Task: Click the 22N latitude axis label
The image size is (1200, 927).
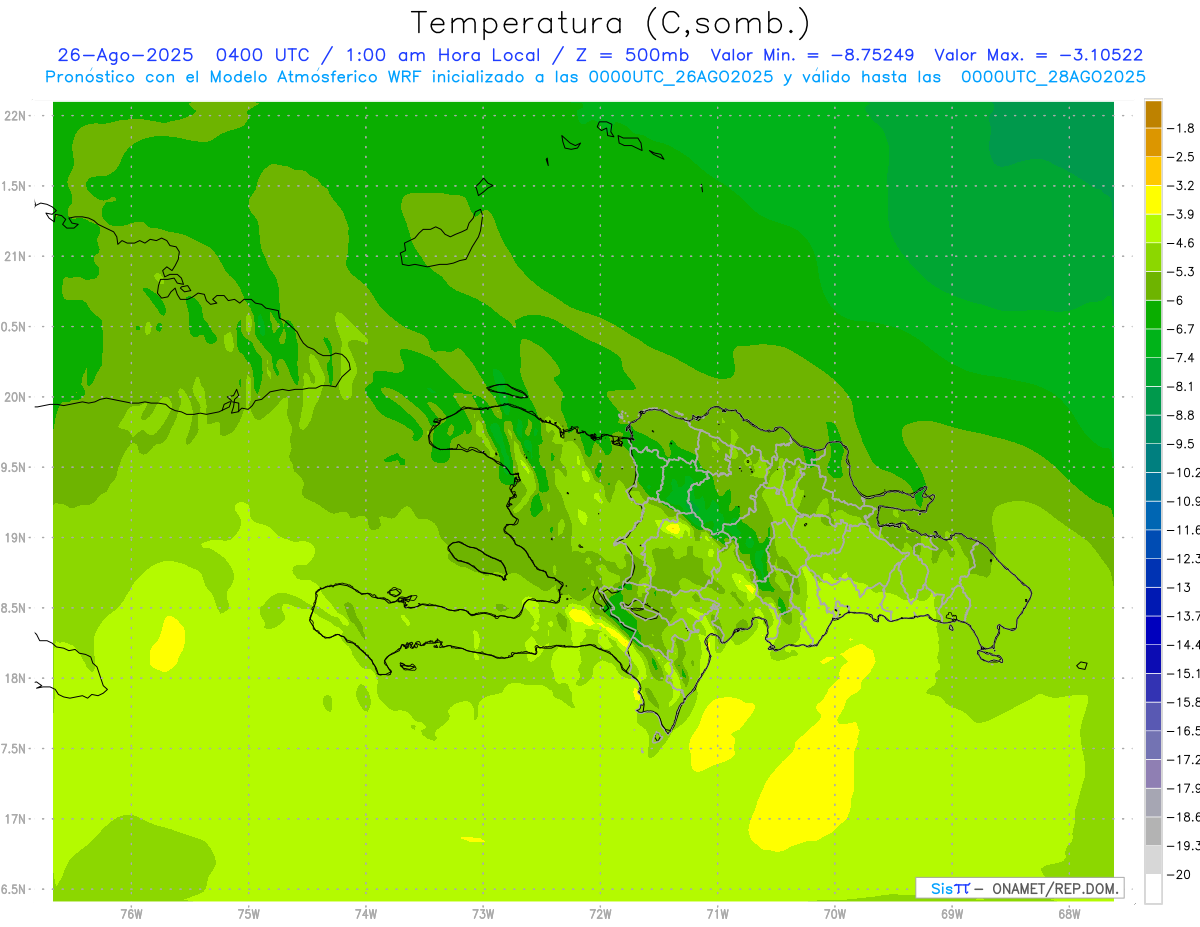Action: coord(16,116)
